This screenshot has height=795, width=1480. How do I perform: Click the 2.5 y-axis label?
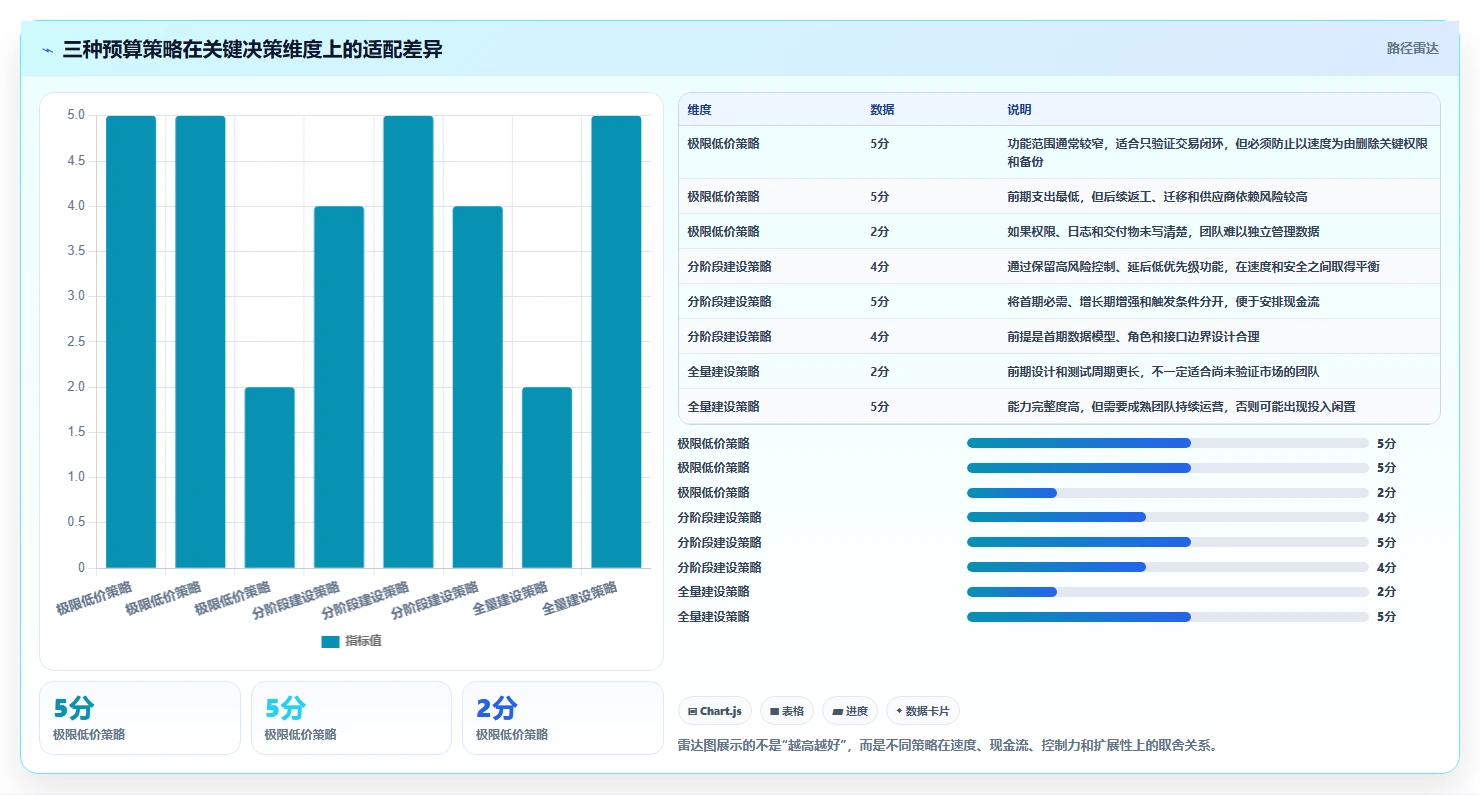(76, 342)
